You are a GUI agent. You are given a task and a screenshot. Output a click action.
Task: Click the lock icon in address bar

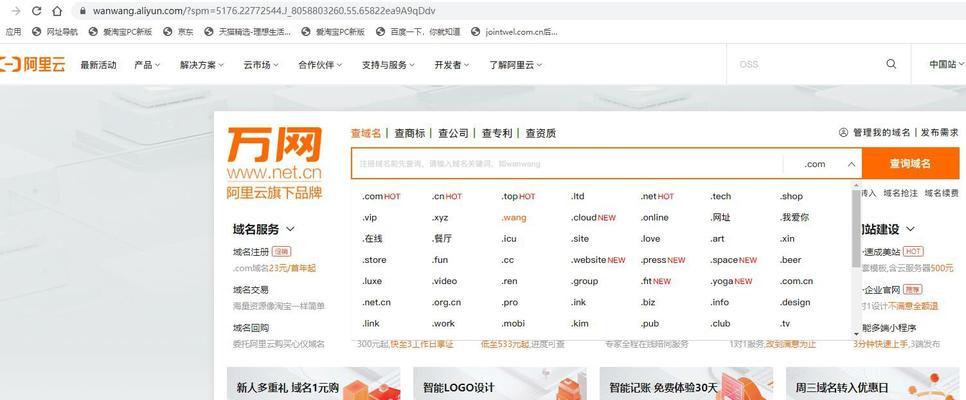(82, 11)
